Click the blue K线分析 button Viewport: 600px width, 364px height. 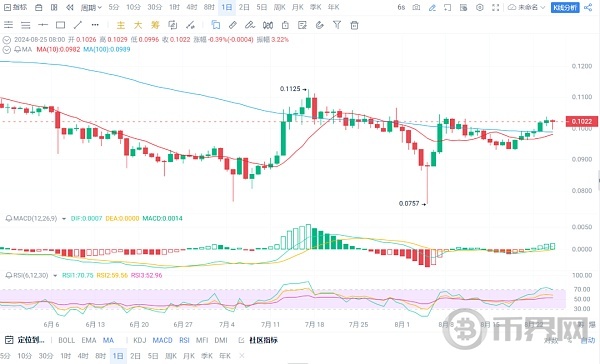(565, 7)
